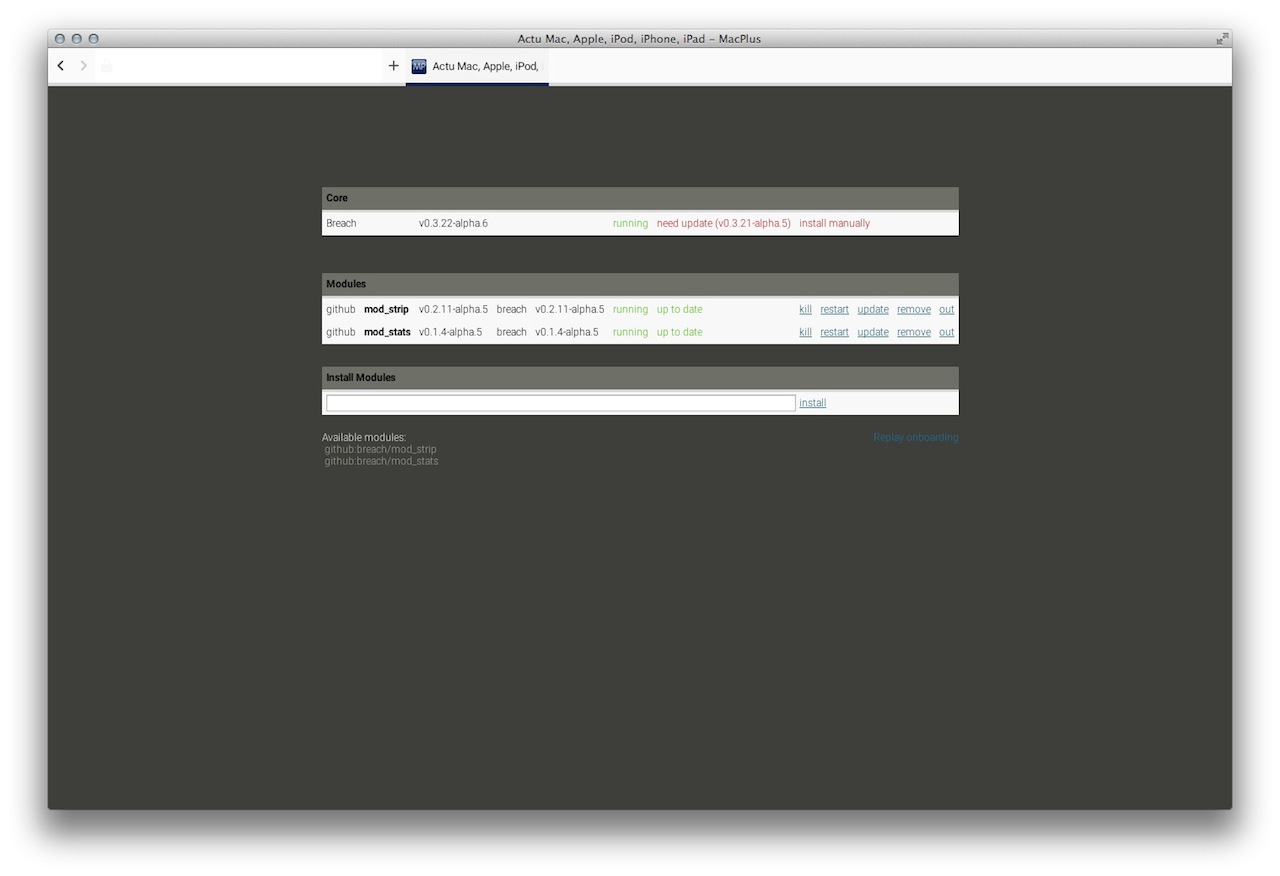Click 'install manually' in Core row

point(835,224)
